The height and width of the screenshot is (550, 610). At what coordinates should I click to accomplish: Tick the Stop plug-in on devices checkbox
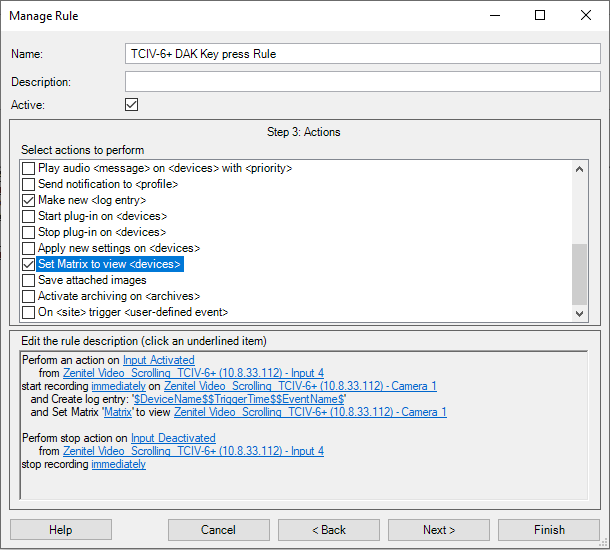pos(29,232)
